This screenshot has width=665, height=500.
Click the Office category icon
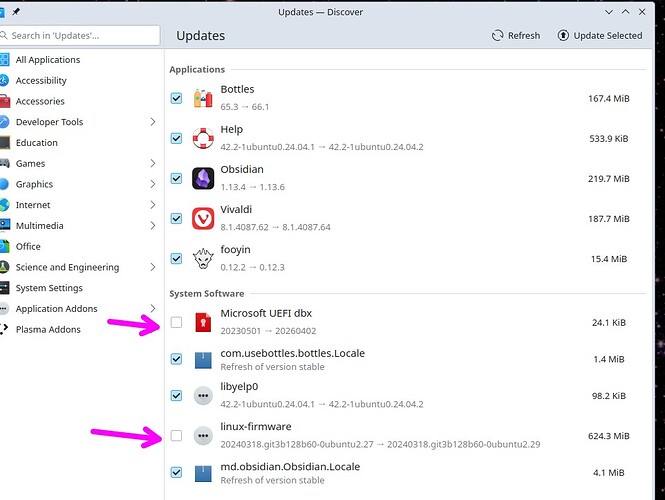[4, 246]
